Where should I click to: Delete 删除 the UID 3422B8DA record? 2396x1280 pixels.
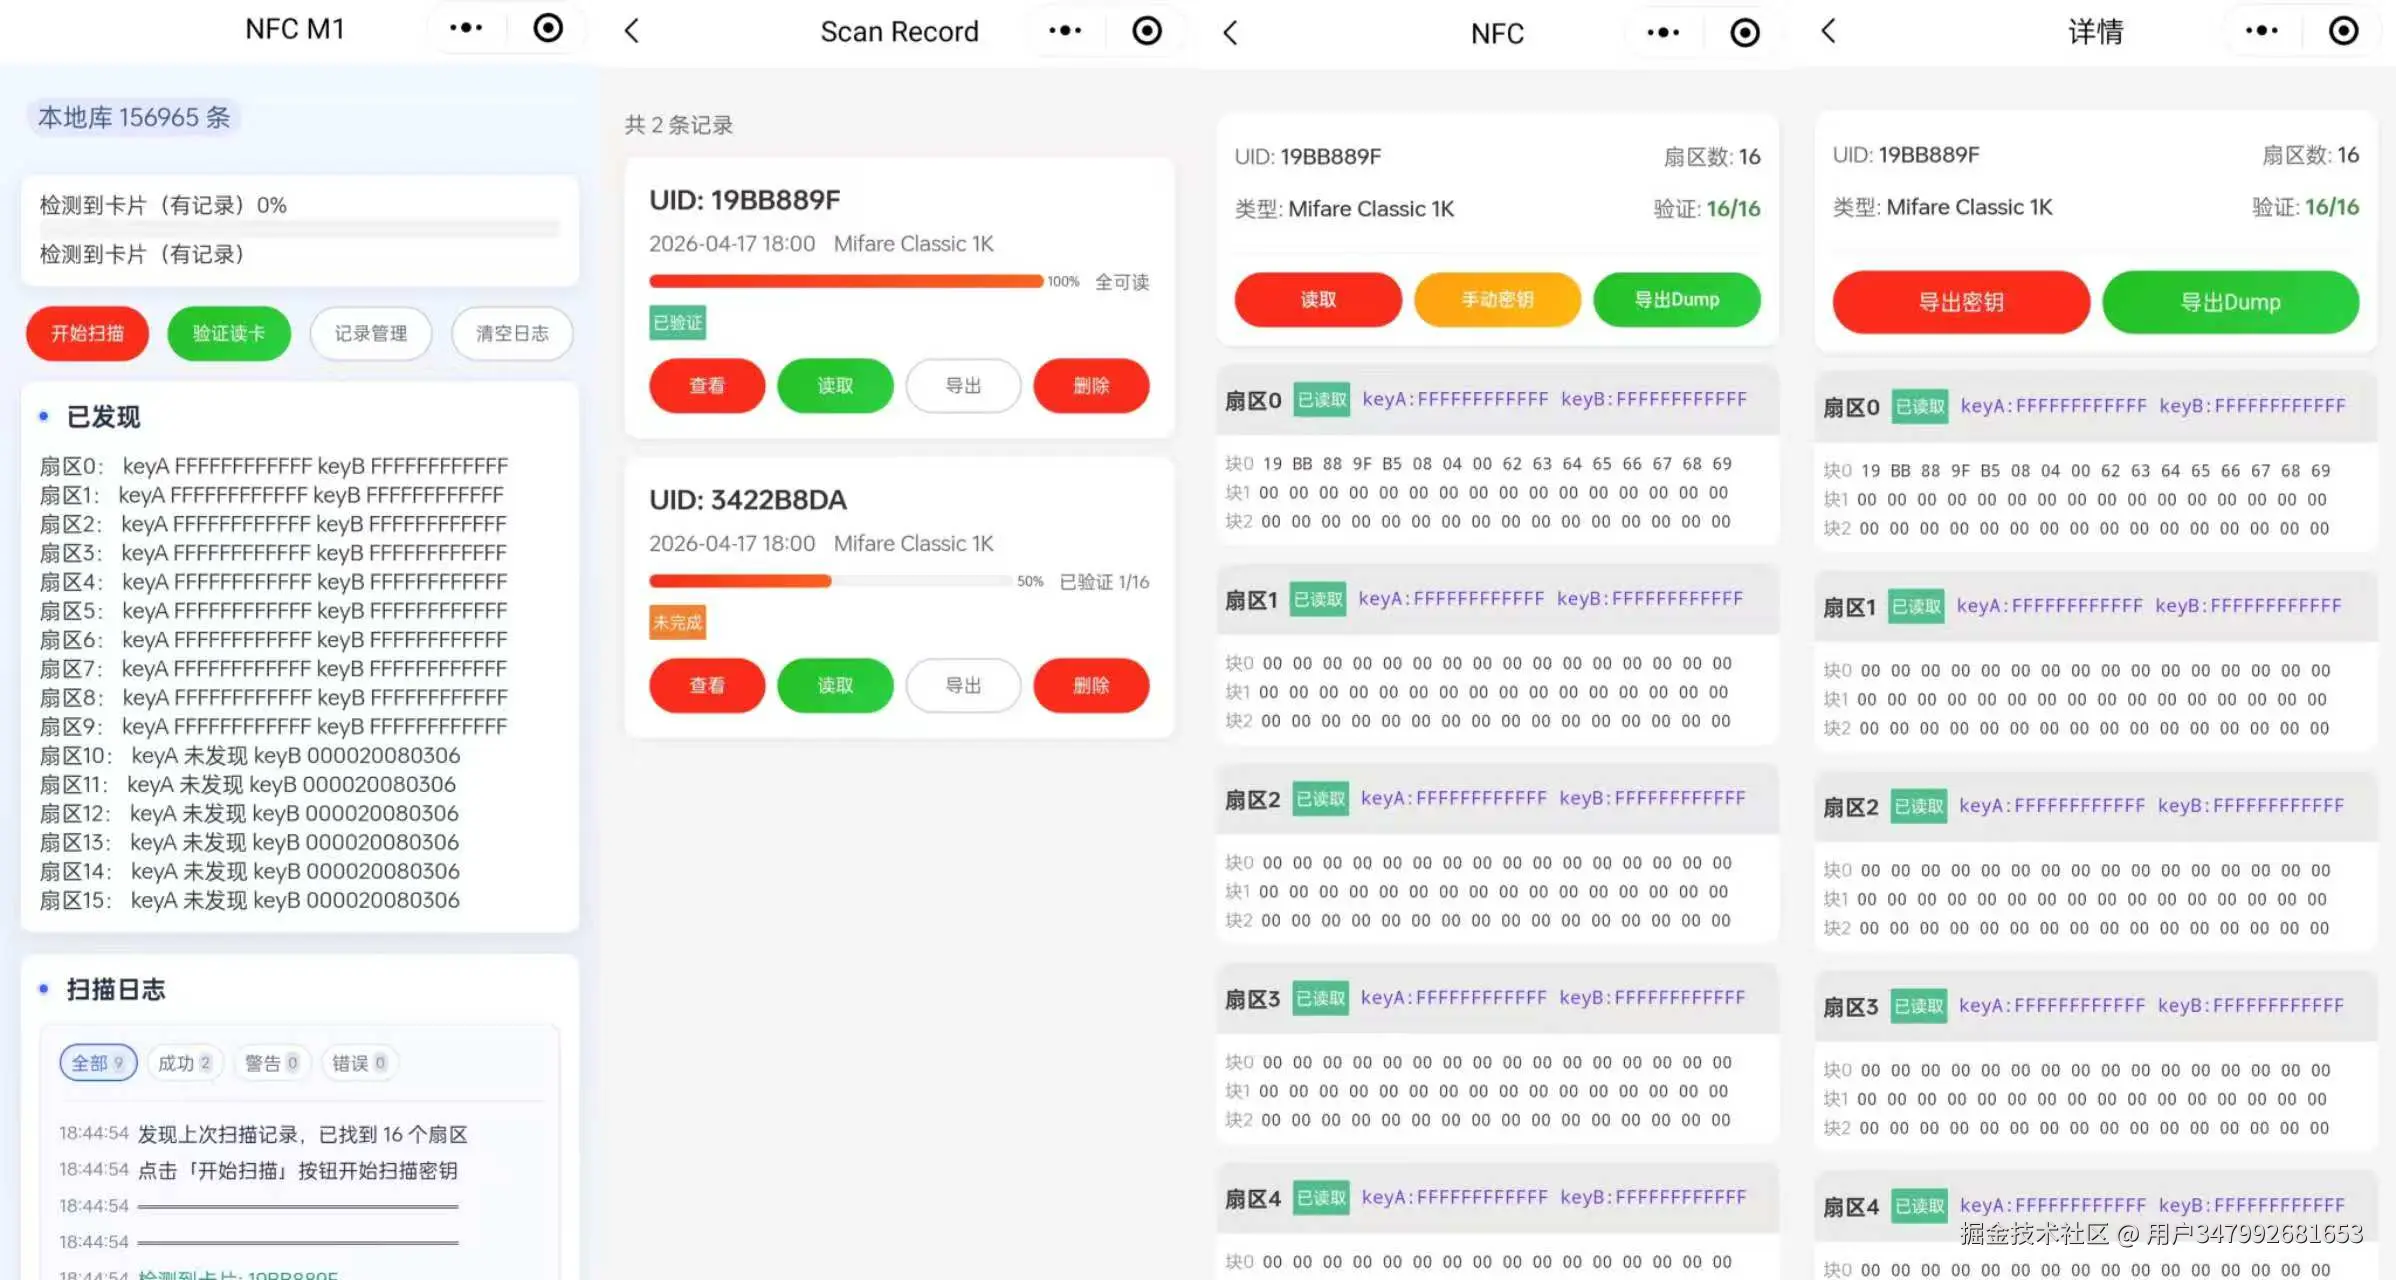[1091, 685]
